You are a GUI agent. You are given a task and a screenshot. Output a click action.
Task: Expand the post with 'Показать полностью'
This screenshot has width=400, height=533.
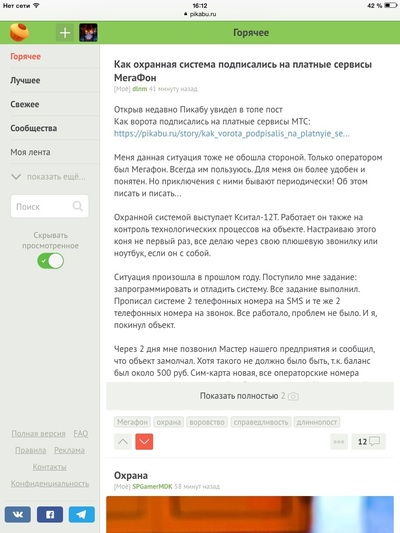(250, 396)
